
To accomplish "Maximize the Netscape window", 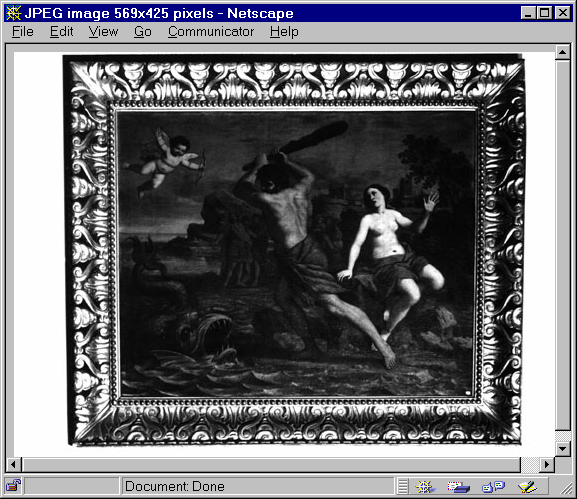I will [545, 13].
